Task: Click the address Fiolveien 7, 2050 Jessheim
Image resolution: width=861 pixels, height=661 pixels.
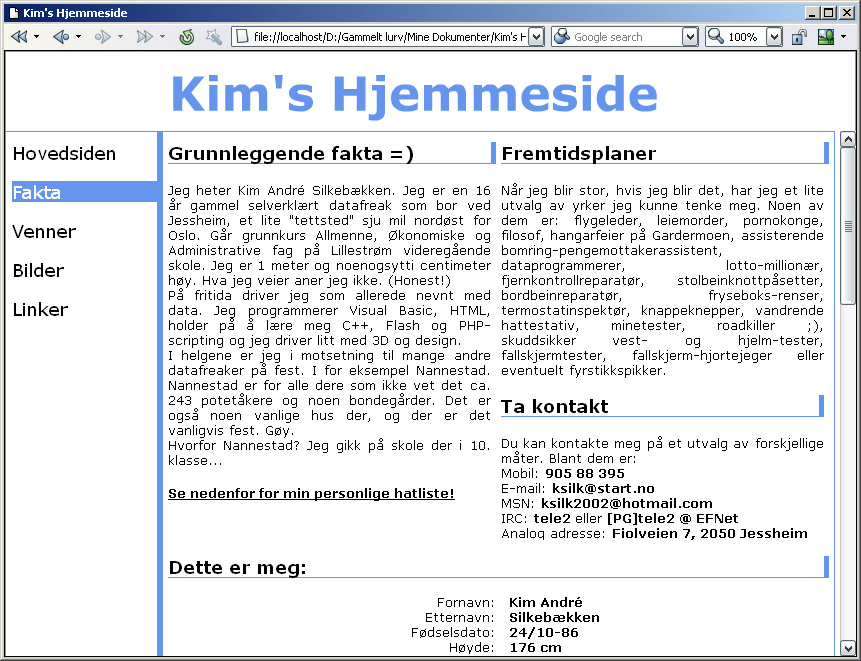Action: pyautogui.click(x=710, y=533)
